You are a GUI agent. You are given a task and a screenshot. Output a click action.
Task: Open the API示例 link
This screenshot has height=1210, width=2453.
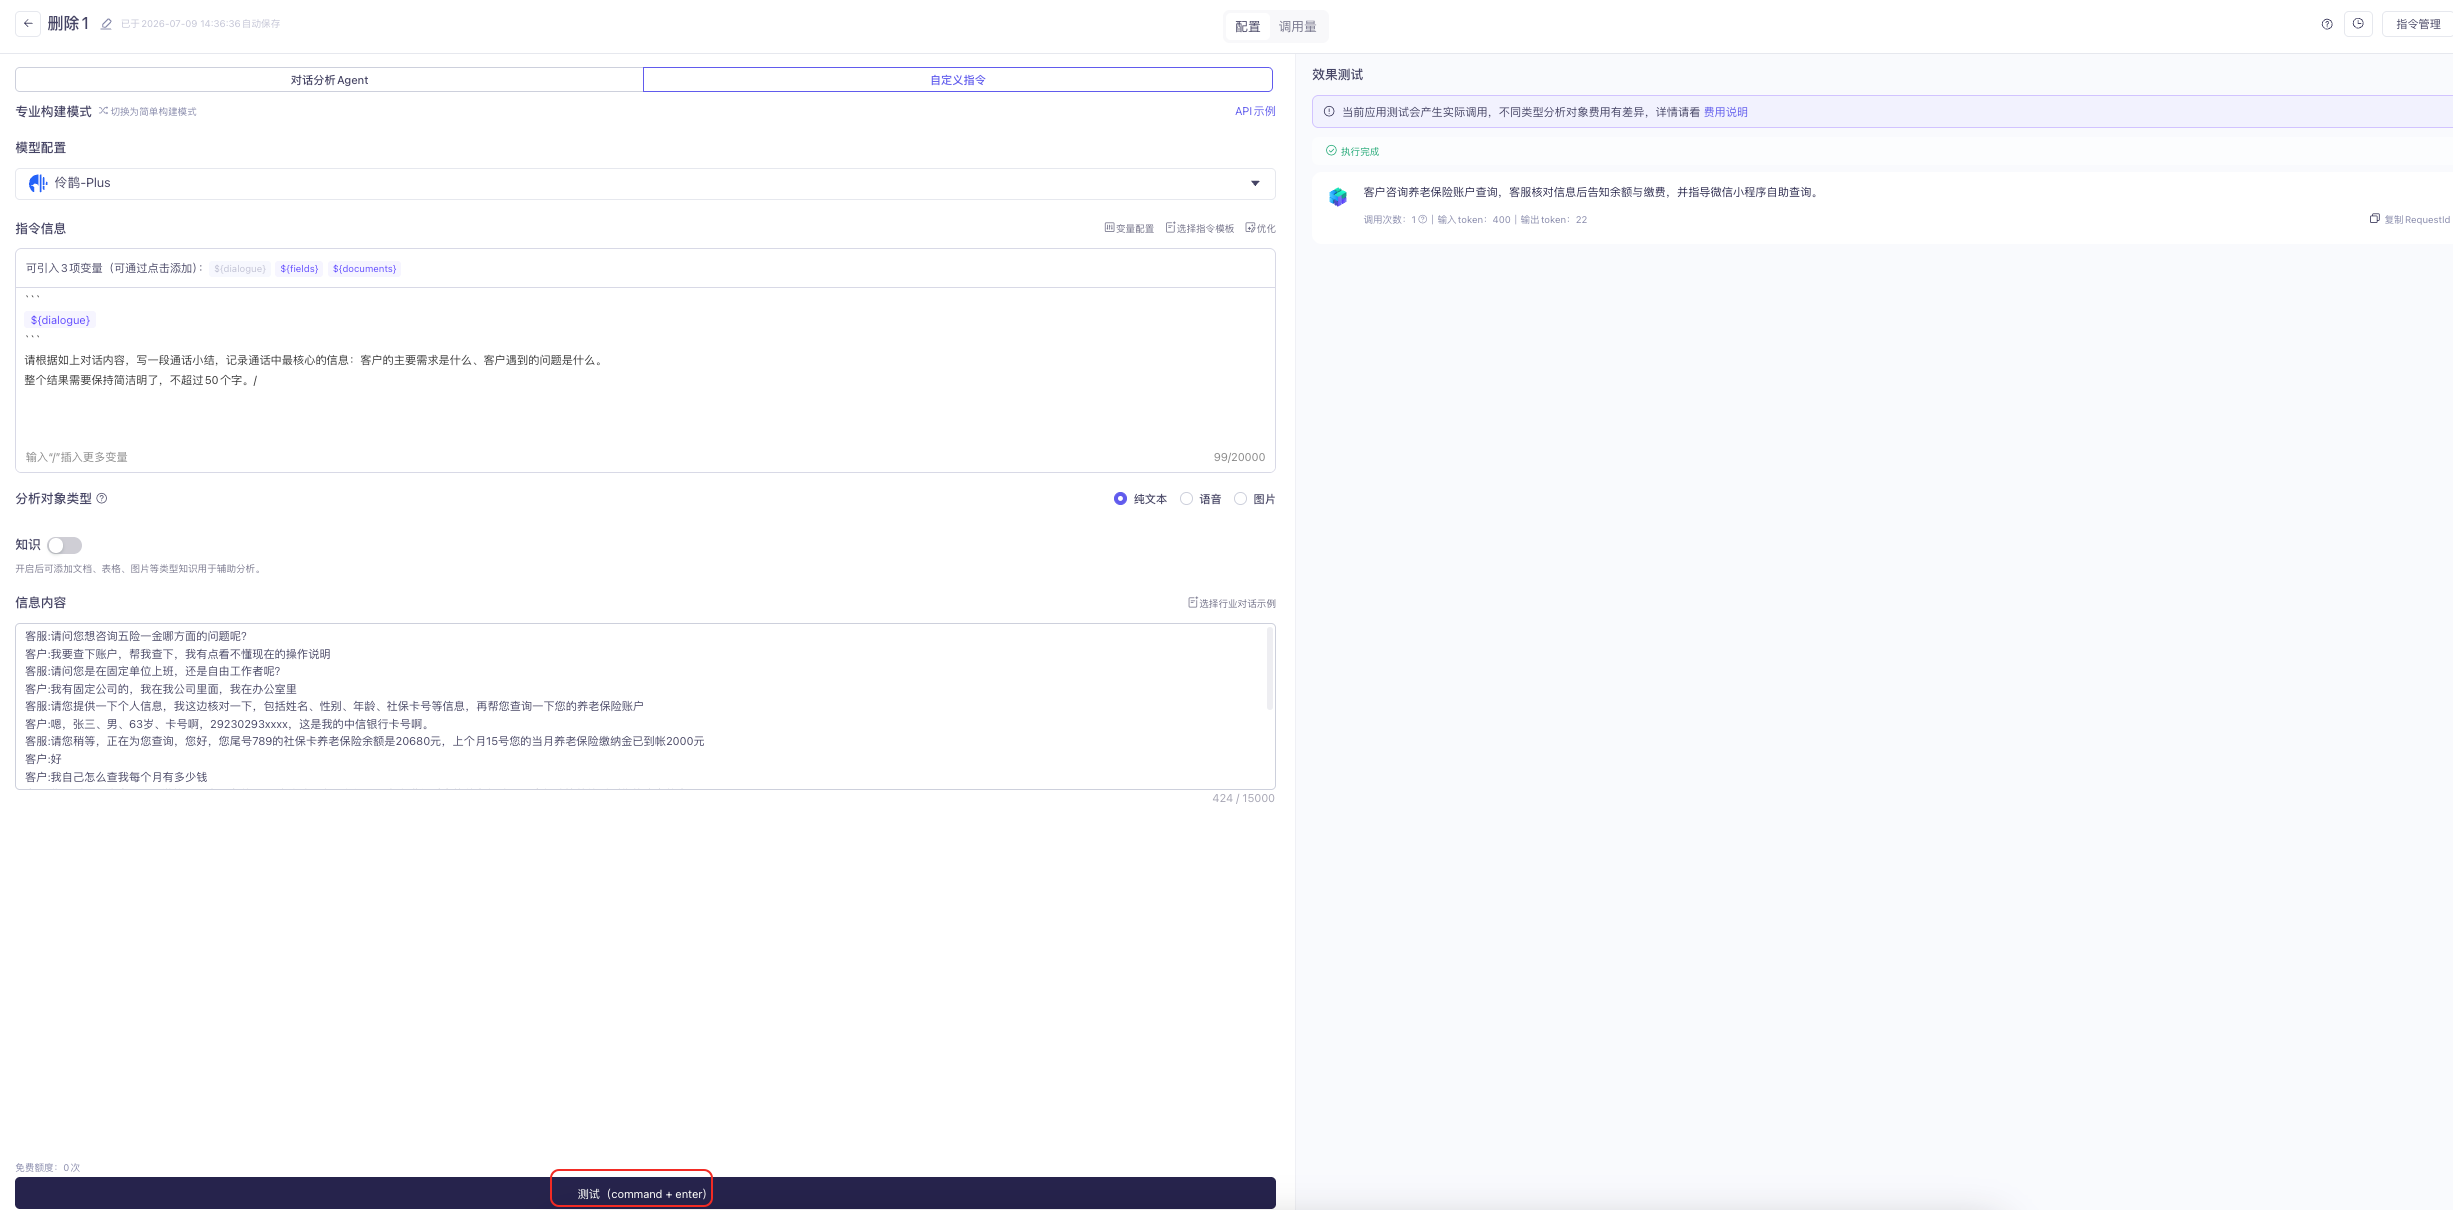1255,111
